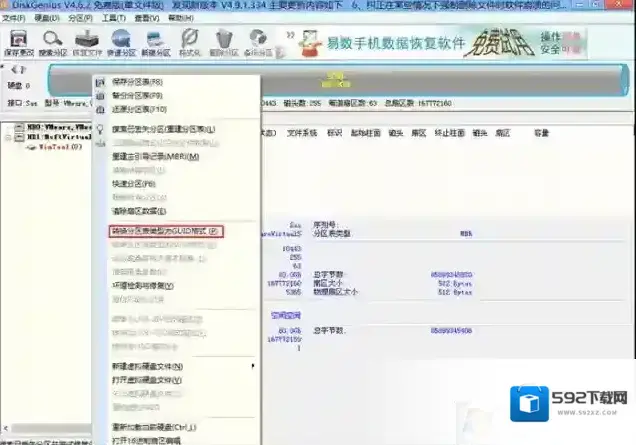Open the 文件(F) menu
This screenshot has height=445, width=636.
pos(13,18)
